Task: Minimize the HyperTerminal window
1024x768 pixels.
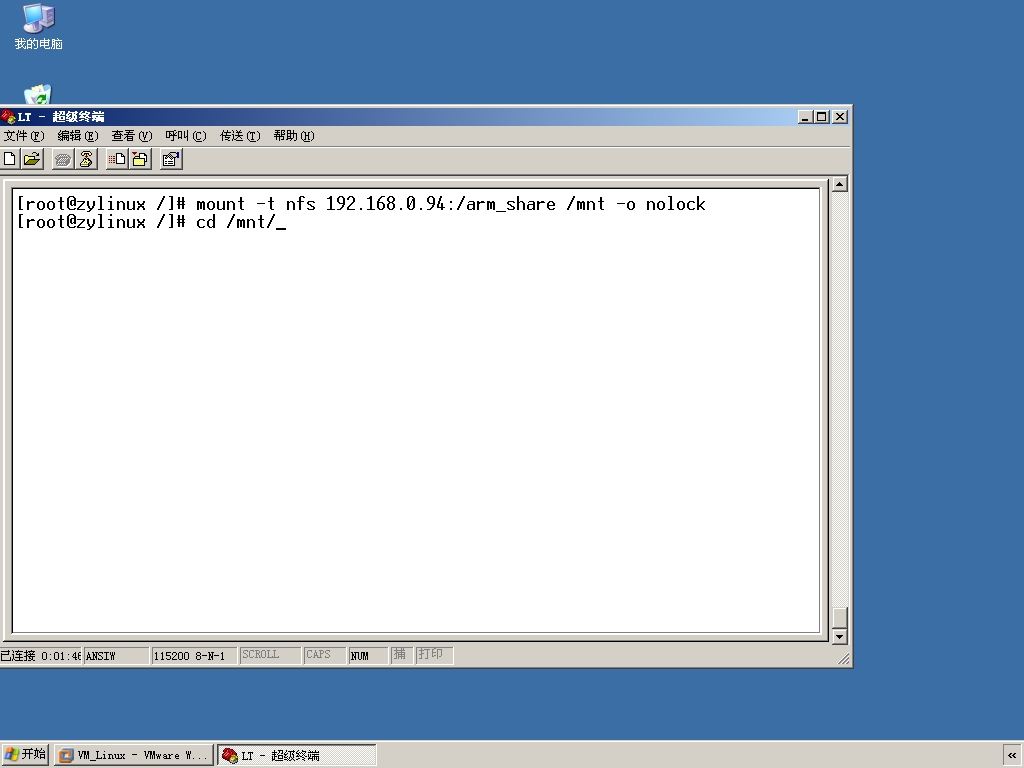Action: pos(805,117)
